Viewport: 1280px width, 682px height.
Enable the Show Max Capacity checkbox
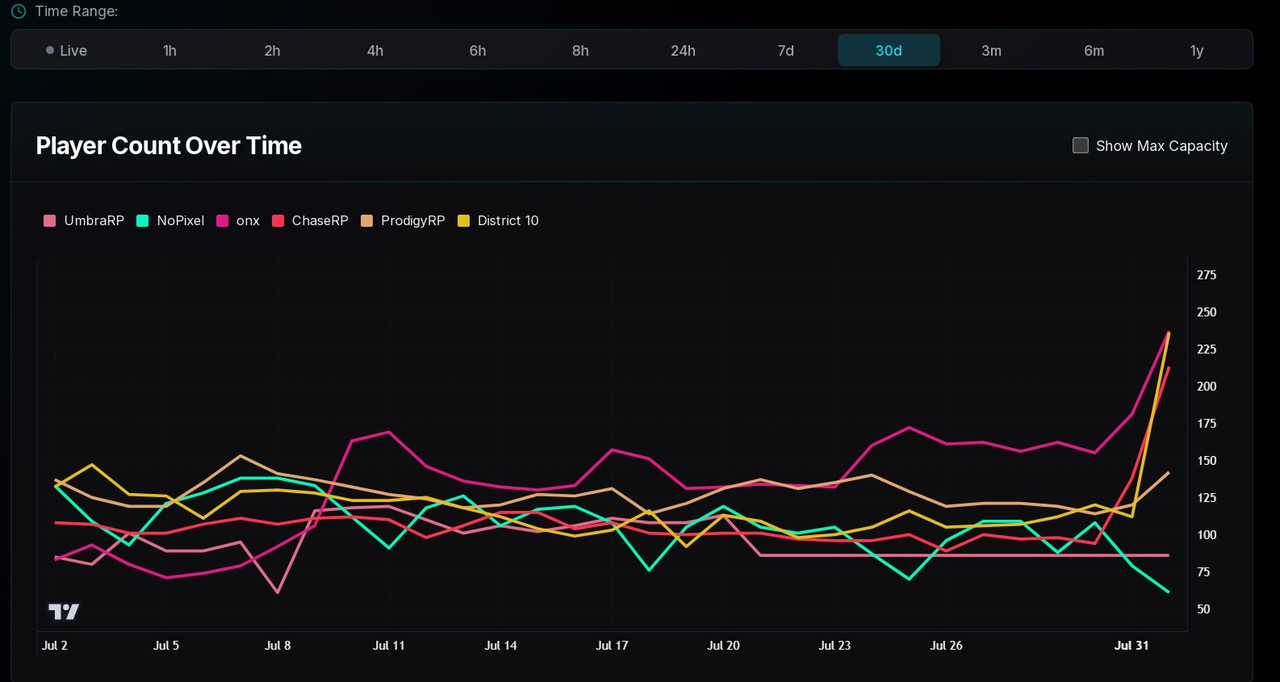(x=1080, y=145)
